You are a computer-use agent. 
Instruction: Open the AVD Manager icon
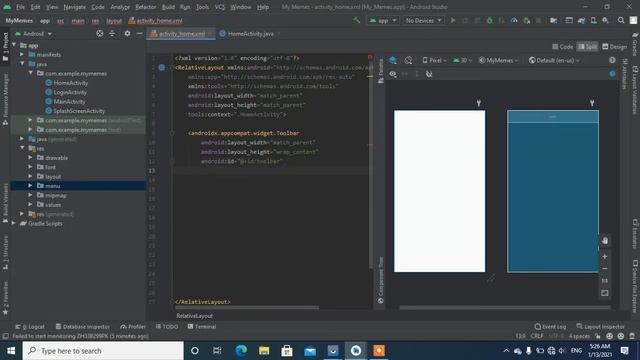(x=593, y=20)
